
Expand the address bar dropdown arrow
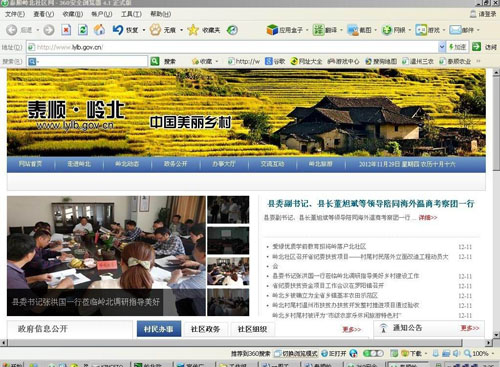pos(442,47)
